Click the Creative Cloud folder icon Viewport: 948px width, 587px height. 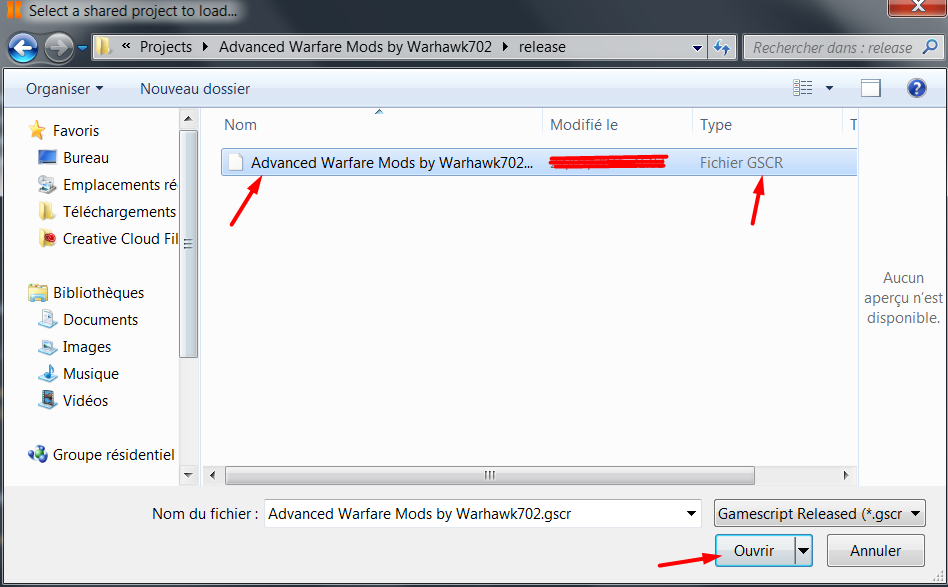point(47,238)
